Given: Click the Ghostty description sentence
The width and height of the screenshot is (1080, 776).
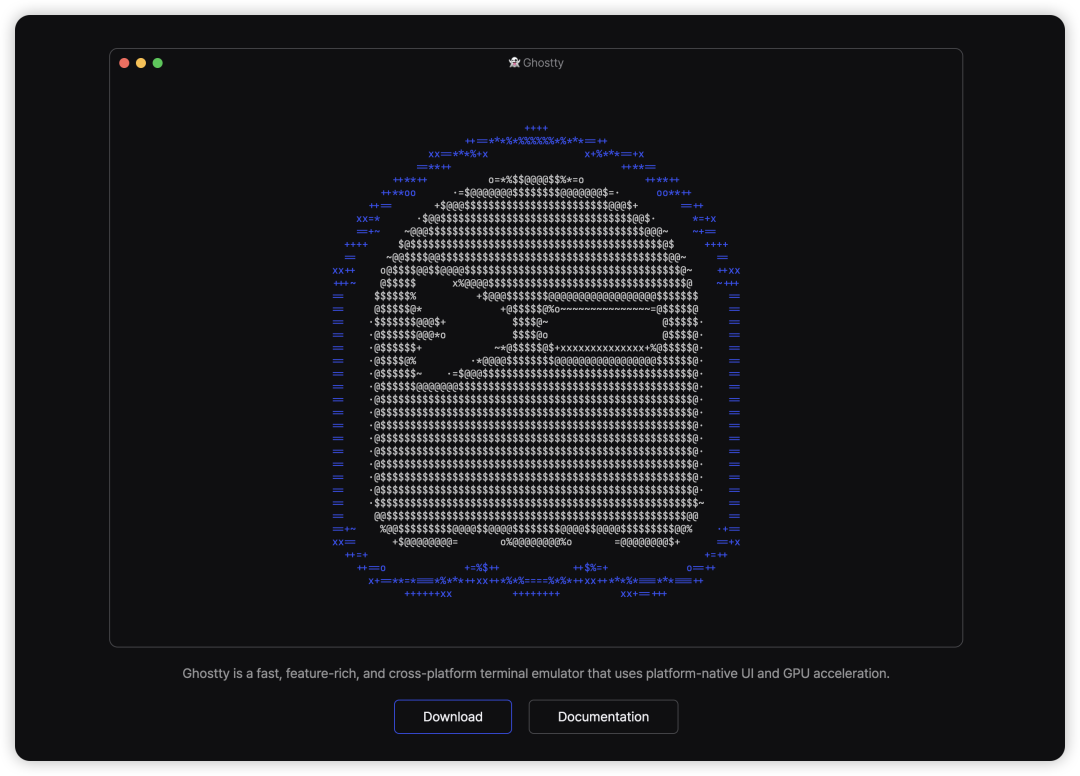Looking at the screenshot, I should pyautogui.click(x=536, y=673).
